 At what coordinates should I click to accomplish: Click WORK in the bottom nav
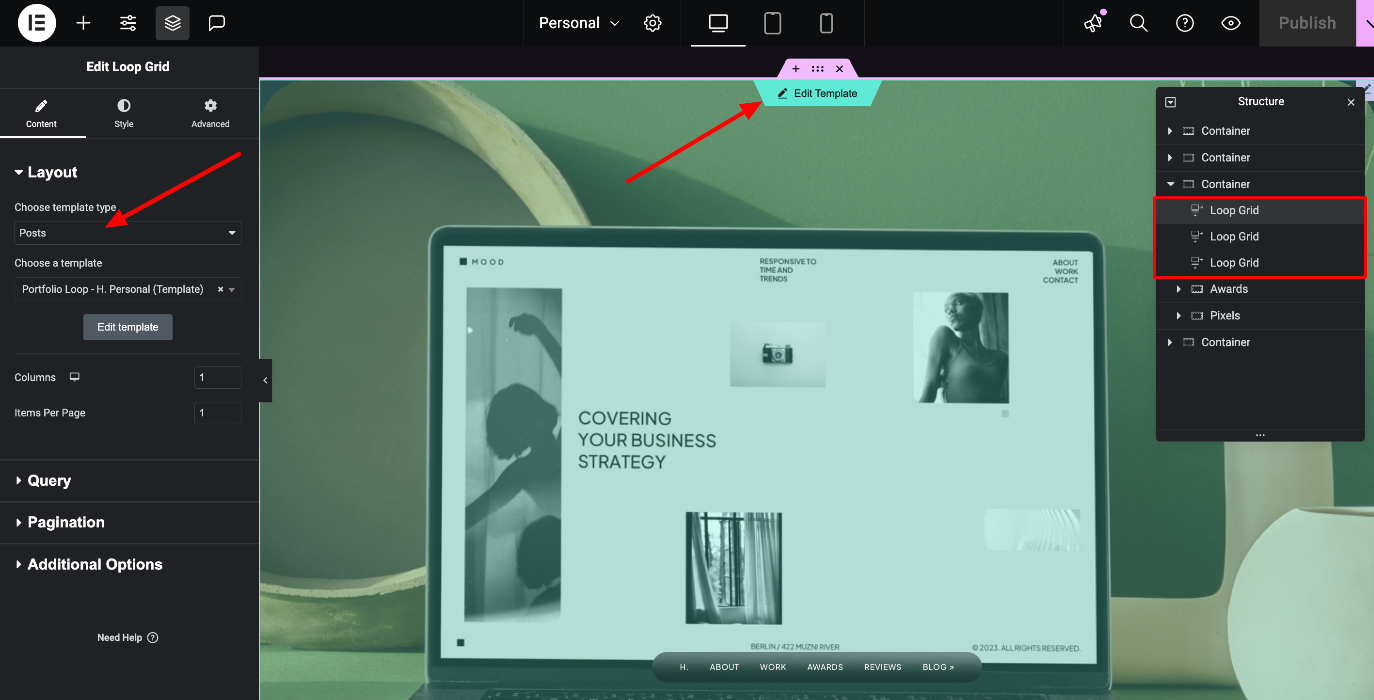(x=773, y=667)
